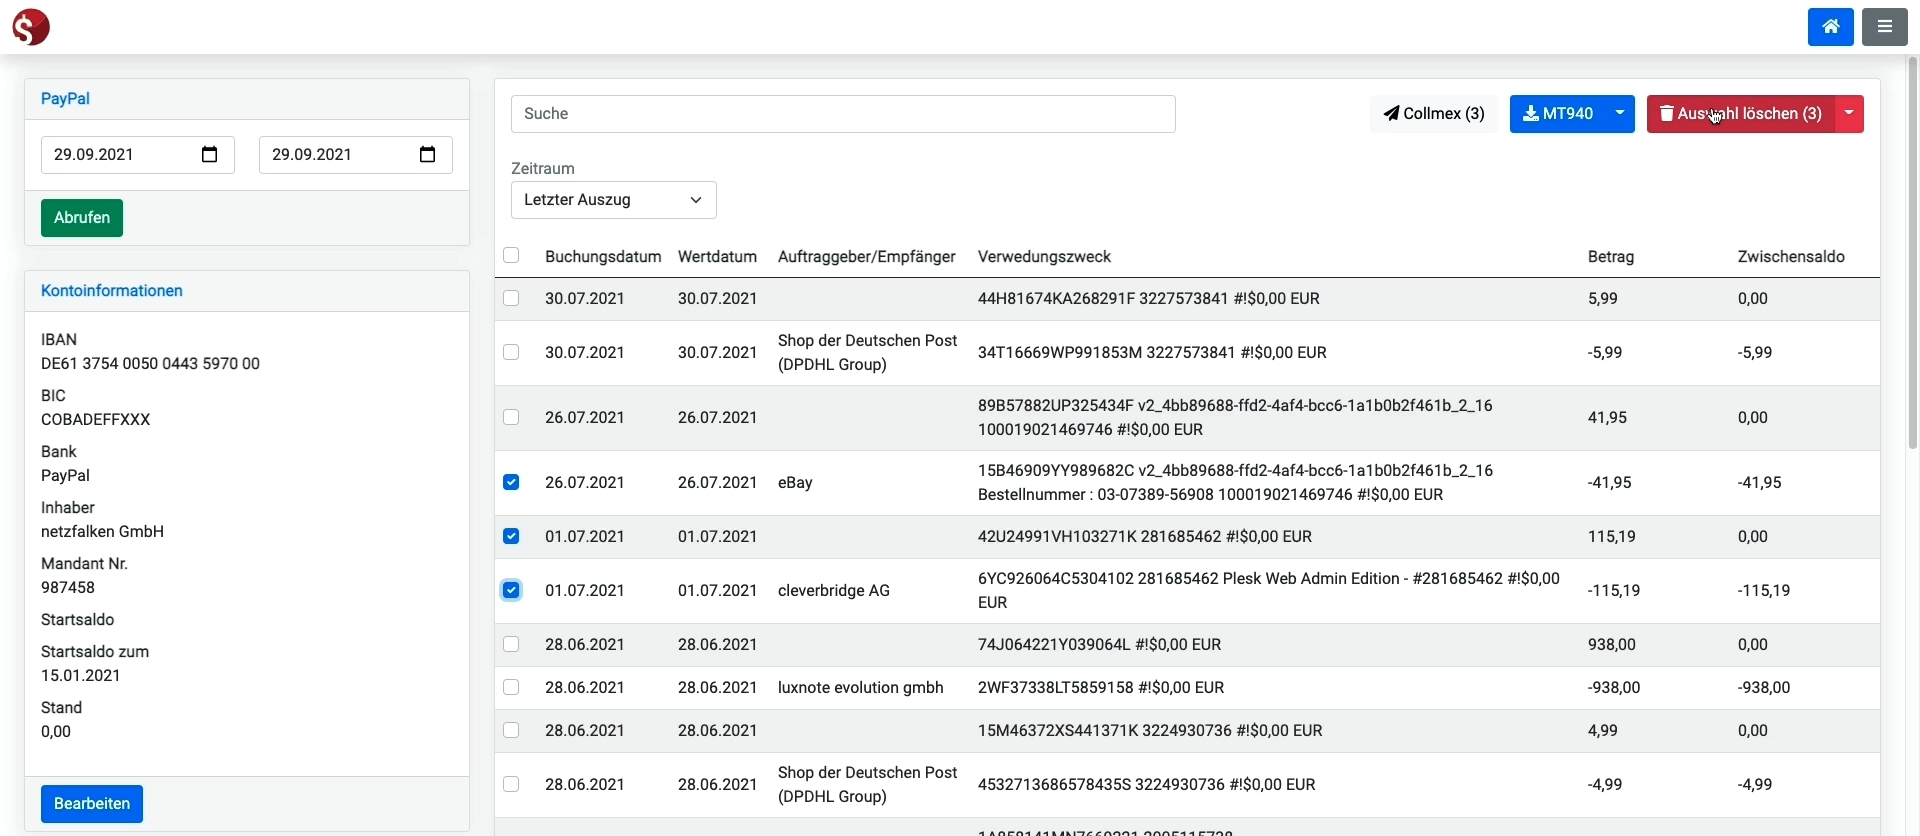Select the IBAN value DE61 3754 0050 0443 5970 00
The image size is (1920, 836).
(x=150, y=364)
